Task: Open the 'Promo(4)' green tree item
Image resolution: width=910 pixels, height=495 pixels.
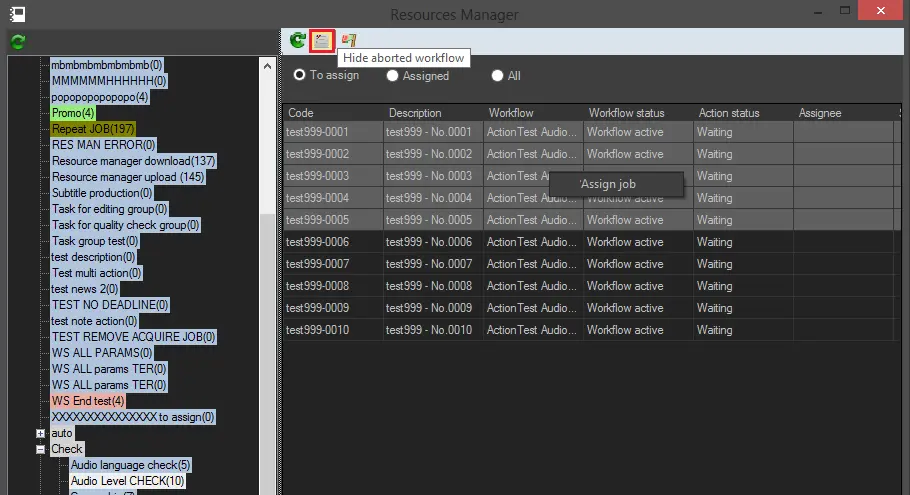Action: point(73,113)
